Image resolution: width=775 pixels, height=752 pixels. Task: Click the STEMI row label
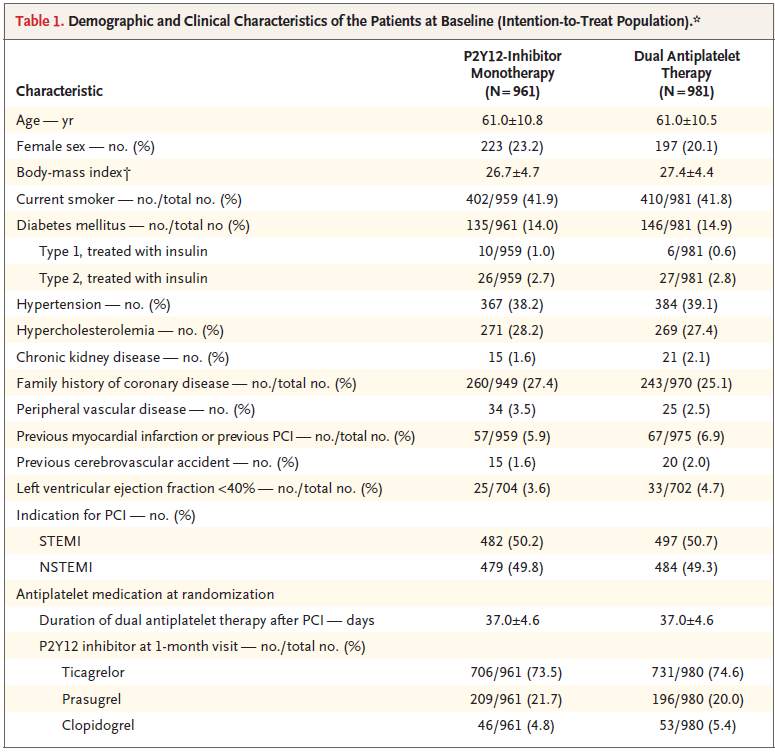(x=60, y=541)
